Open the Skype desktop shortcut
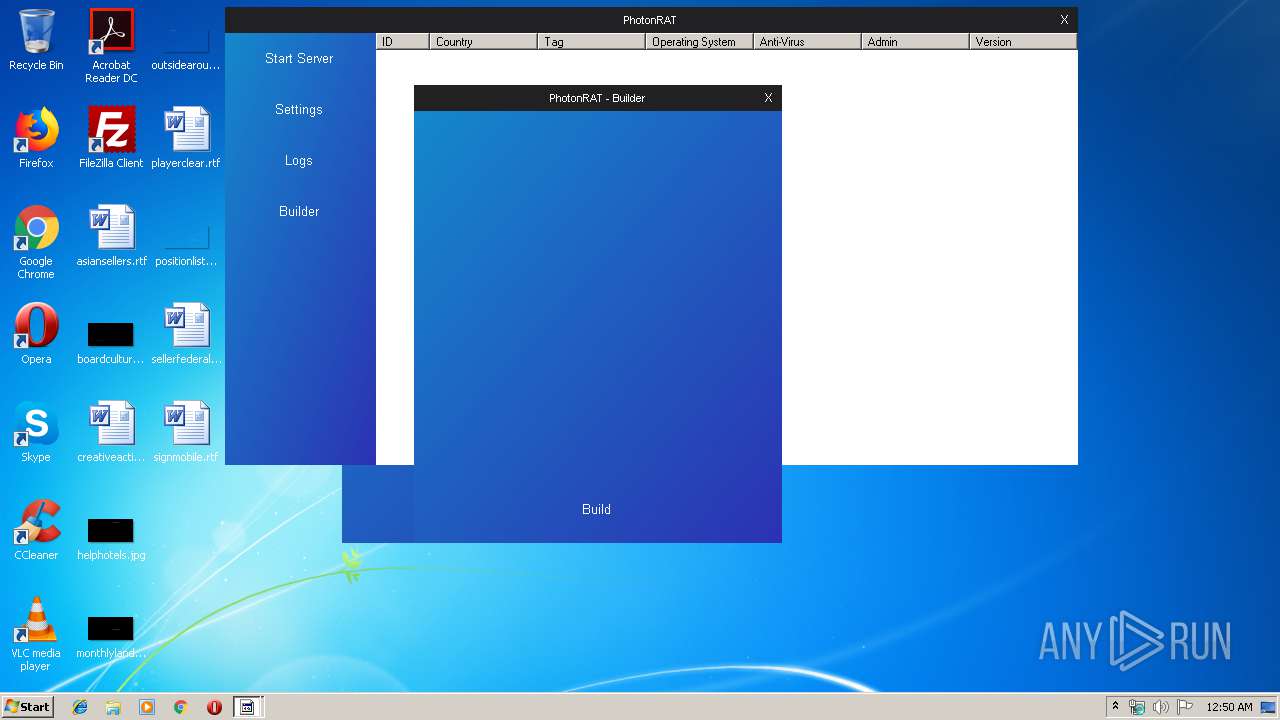Screen dimensions: 1280x720 (x=36, y=432)
